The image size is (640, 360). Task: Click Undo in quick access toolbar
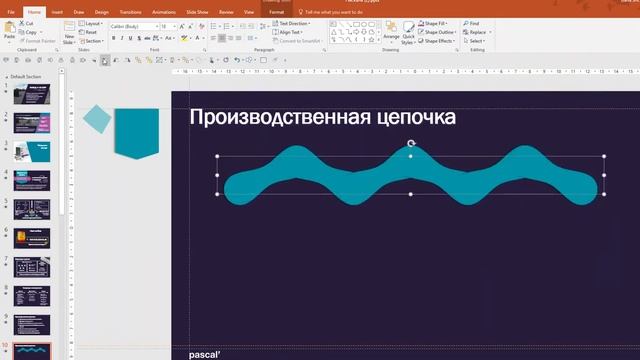click(x=237, y=60)
